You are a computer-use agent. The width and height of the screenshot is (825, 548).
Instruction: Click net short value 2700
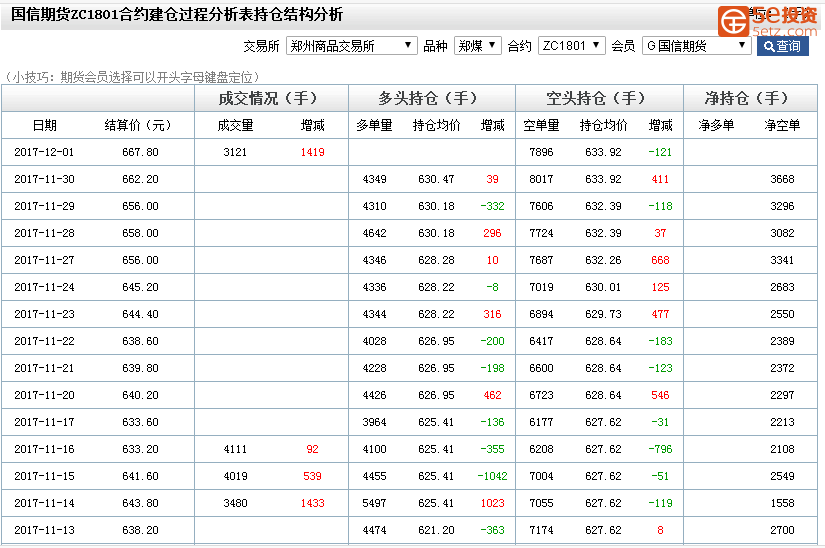pos(782,530)
